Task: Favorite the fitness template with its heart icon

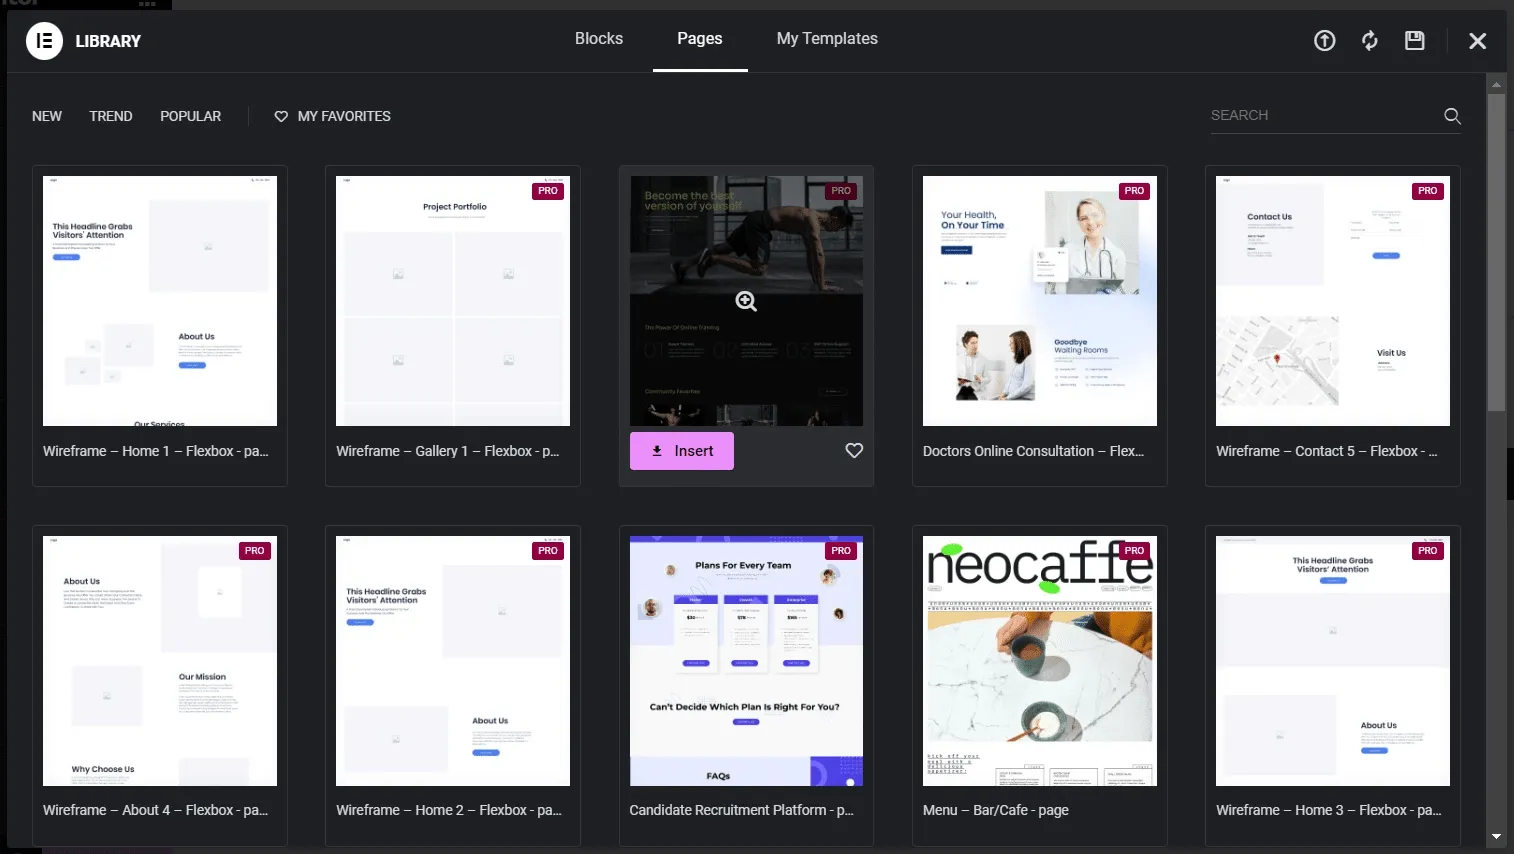Action: coord(854,450)
